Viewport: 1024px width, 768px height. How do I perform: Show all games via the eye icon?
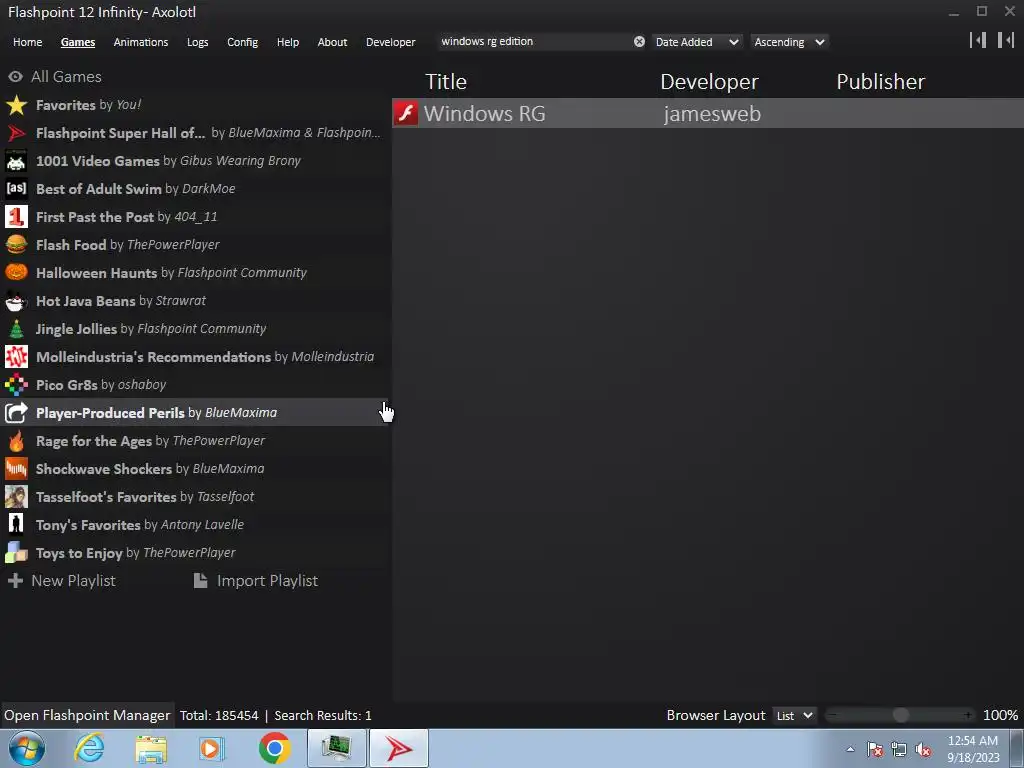click(x=15, y=76)
